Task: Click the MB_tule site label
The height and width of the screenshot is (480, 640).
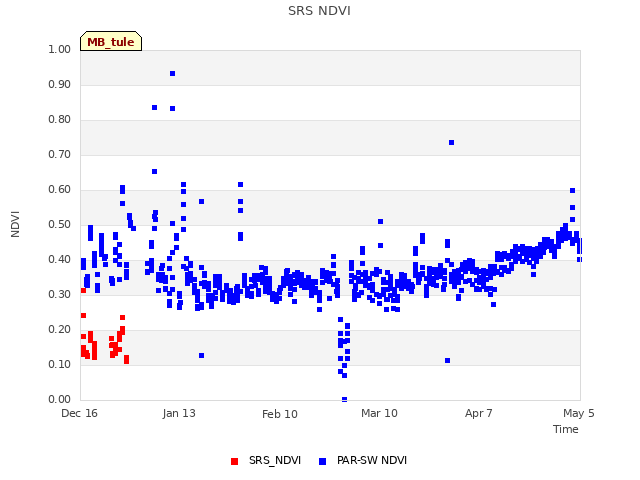Action: coord(111,41)
